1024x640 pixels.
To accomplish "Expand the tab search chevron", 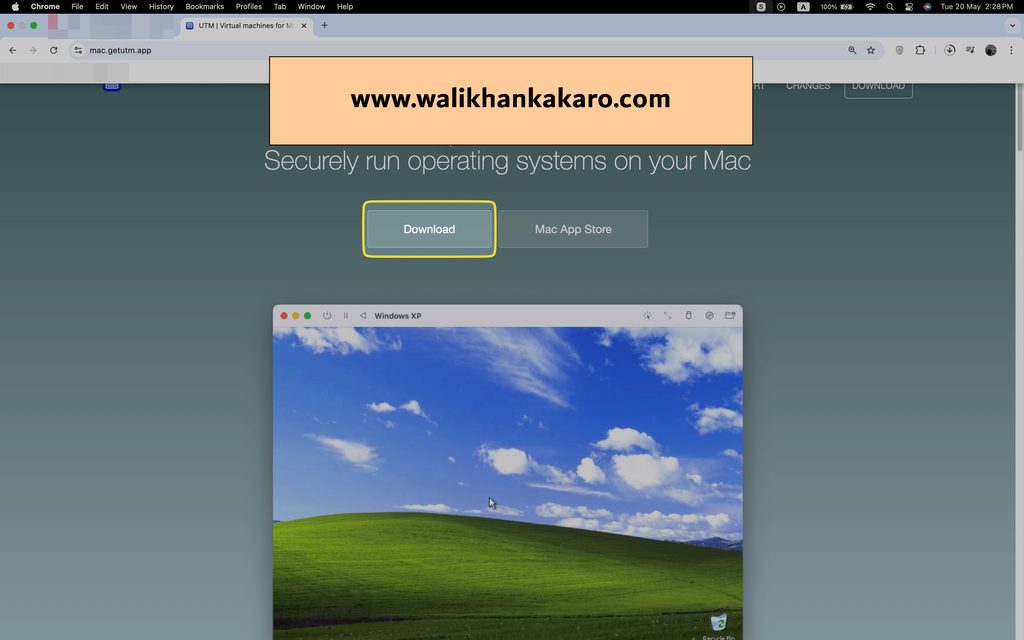I will [1012, 25].
